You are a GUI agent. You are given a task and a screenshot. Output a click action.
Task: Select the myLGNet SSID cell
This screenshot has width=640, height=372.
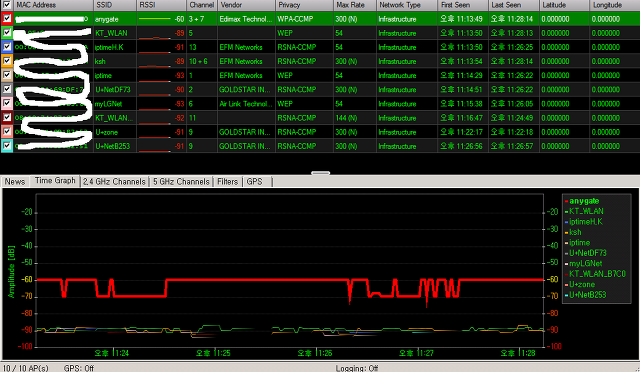(115, 104)
